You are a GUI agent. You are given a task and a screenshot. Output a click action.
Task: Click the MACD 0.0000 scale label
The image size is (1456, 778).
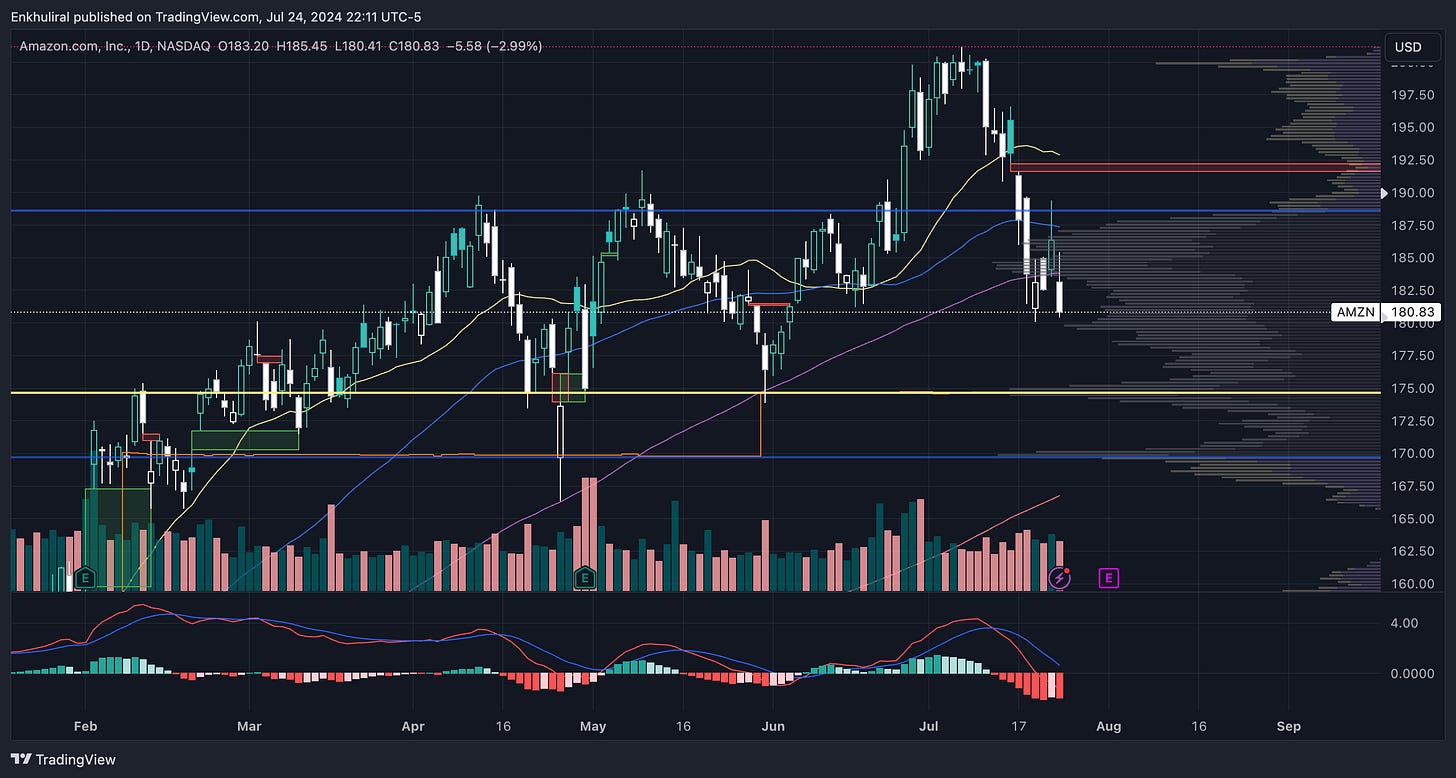1412,674
